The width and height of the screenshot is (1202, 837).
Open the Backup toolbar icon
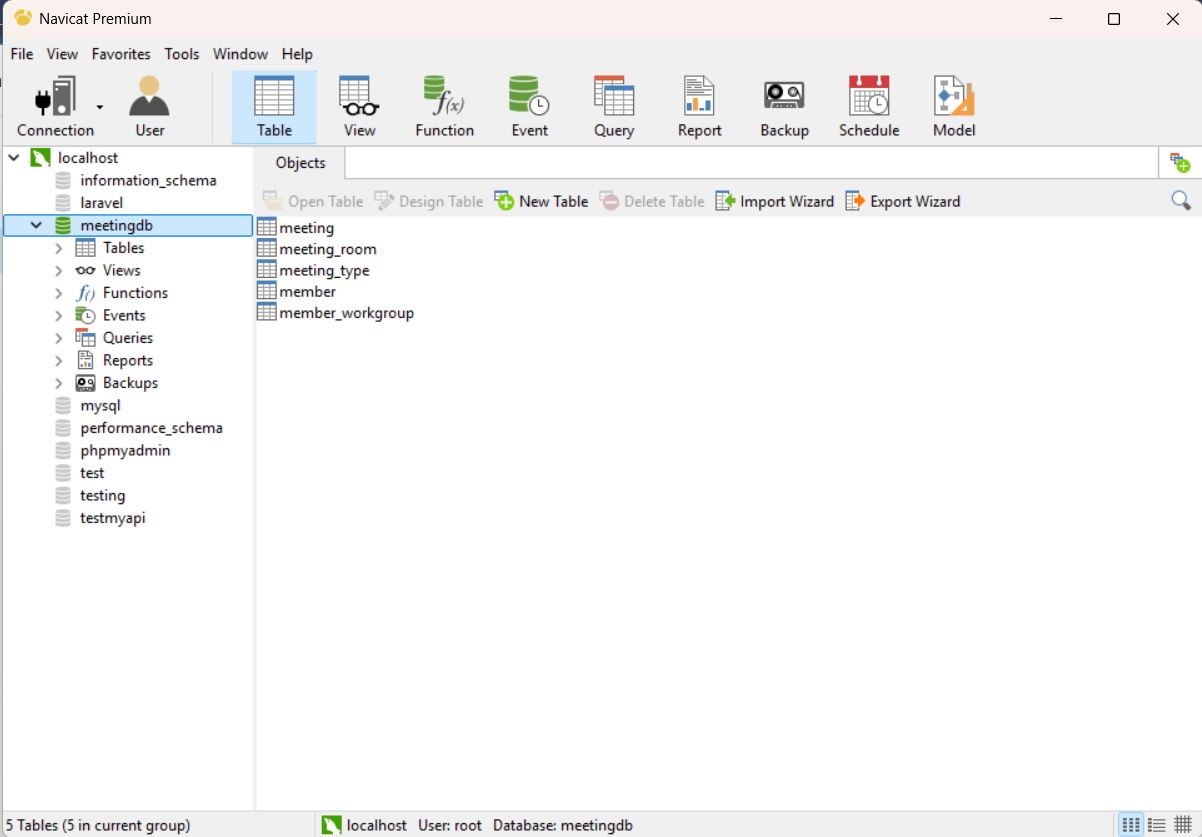point(784,107)
